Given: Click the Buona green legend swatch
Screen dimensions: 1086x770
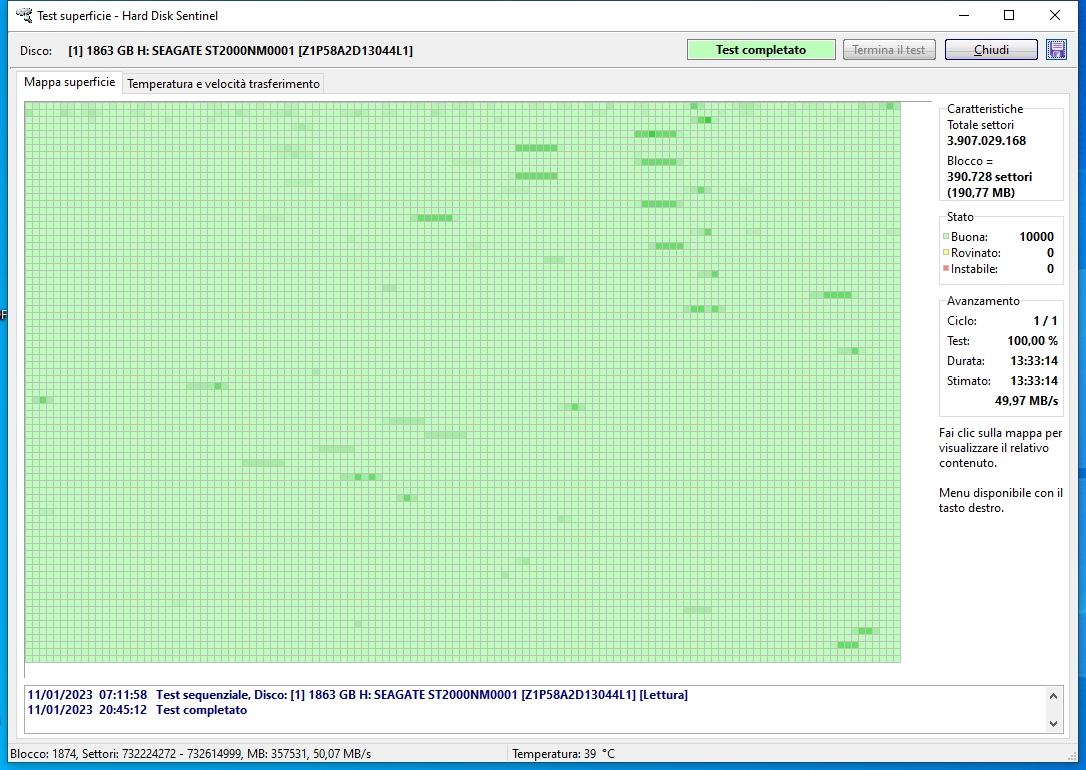Looking at the screenshot, I should tap(946, 237).
